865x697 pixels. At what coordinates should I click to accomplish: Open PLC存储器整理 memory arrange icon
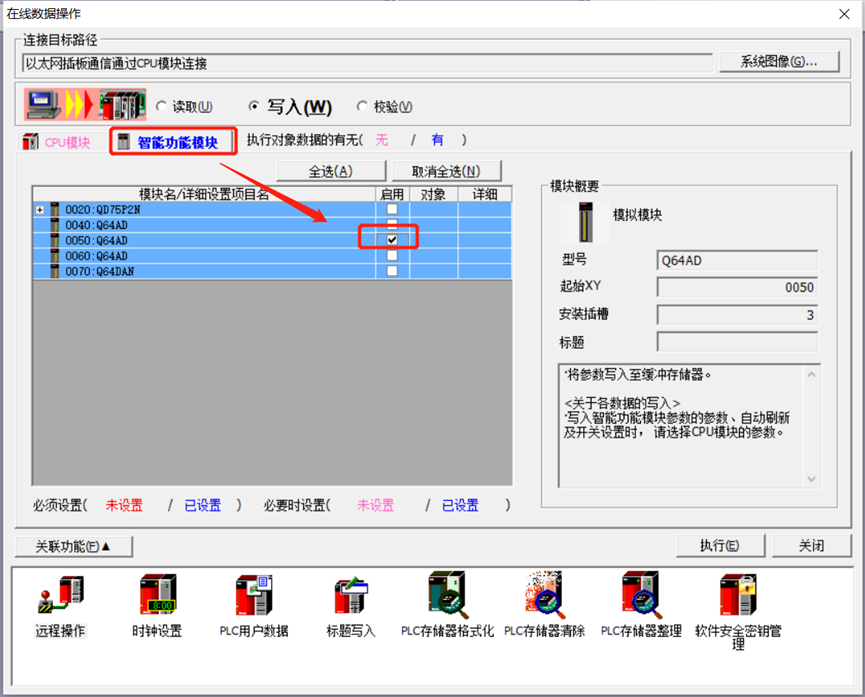[x=641, y=598]
